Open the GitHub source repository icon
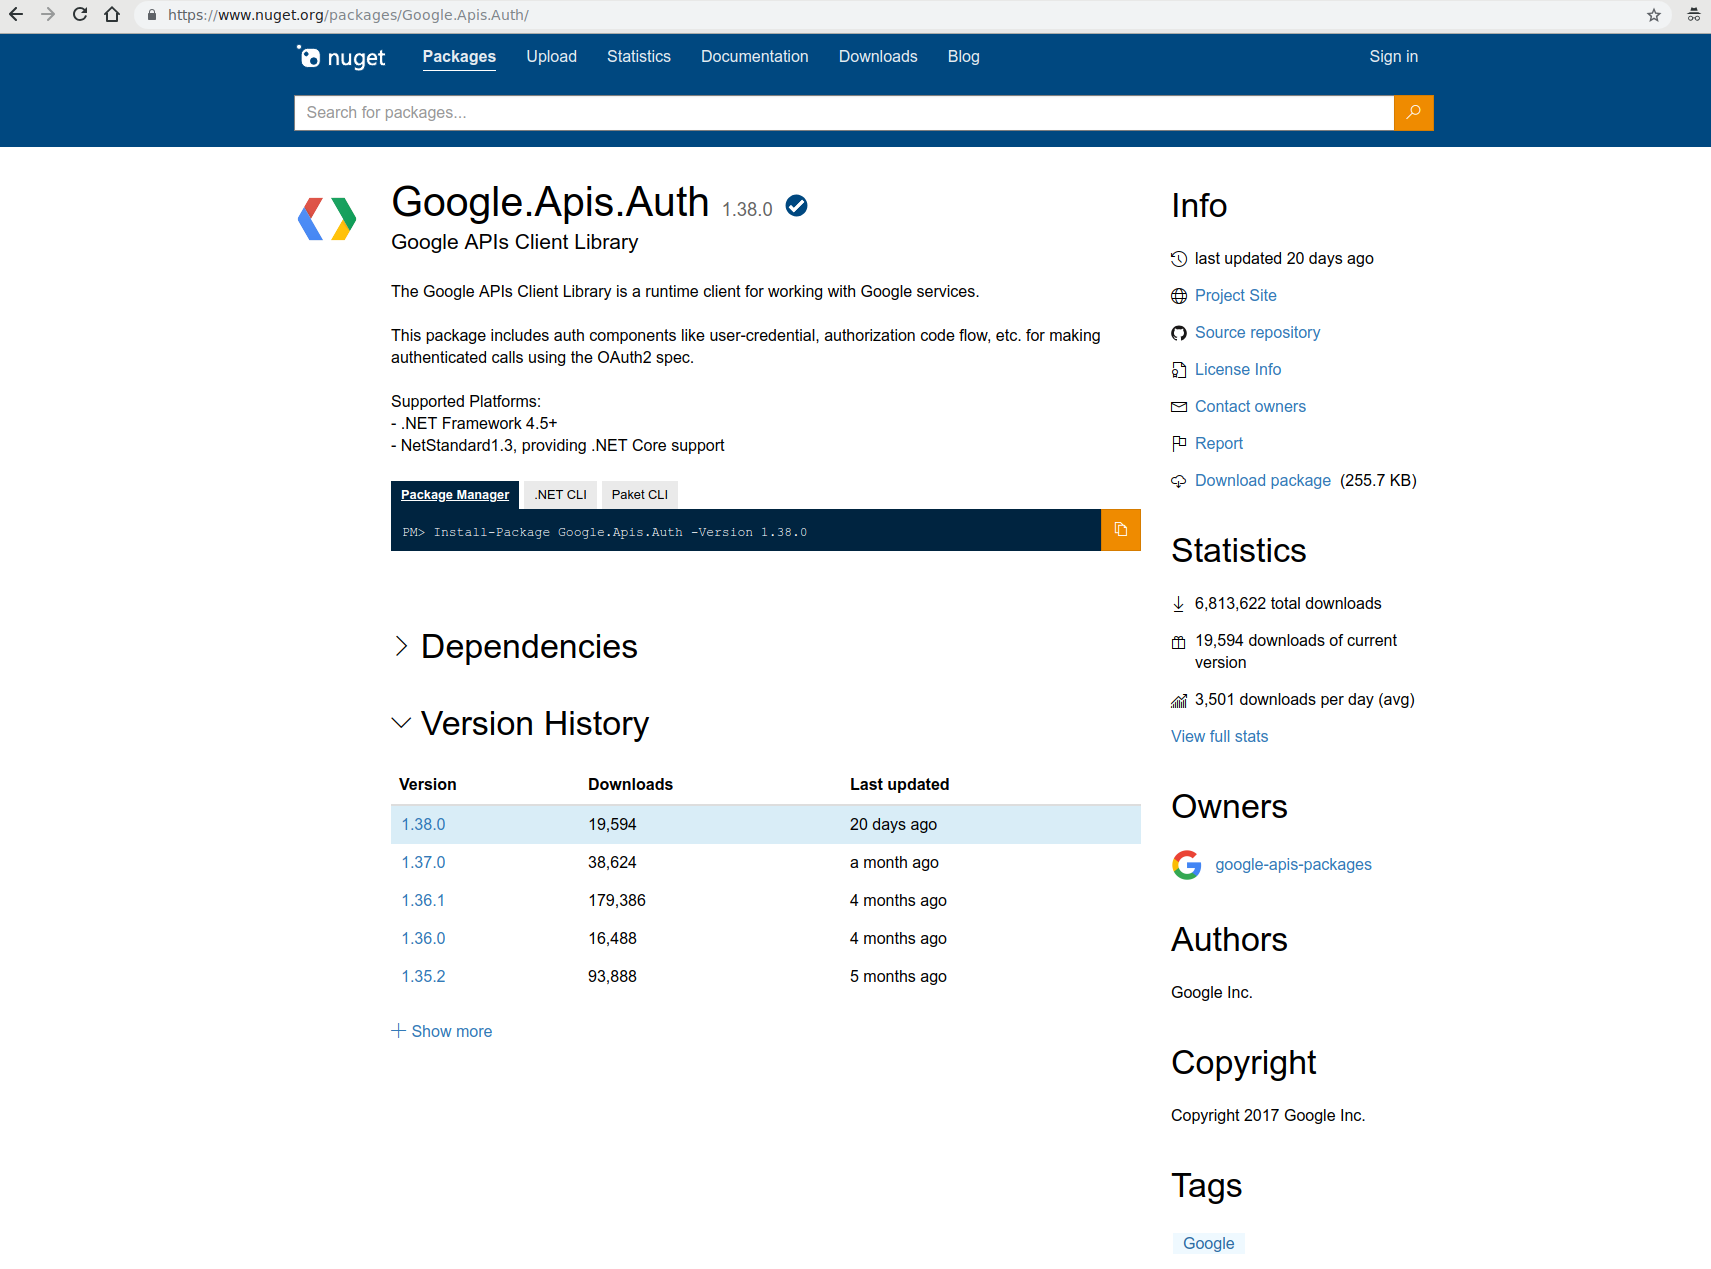 pos(1178,332)
